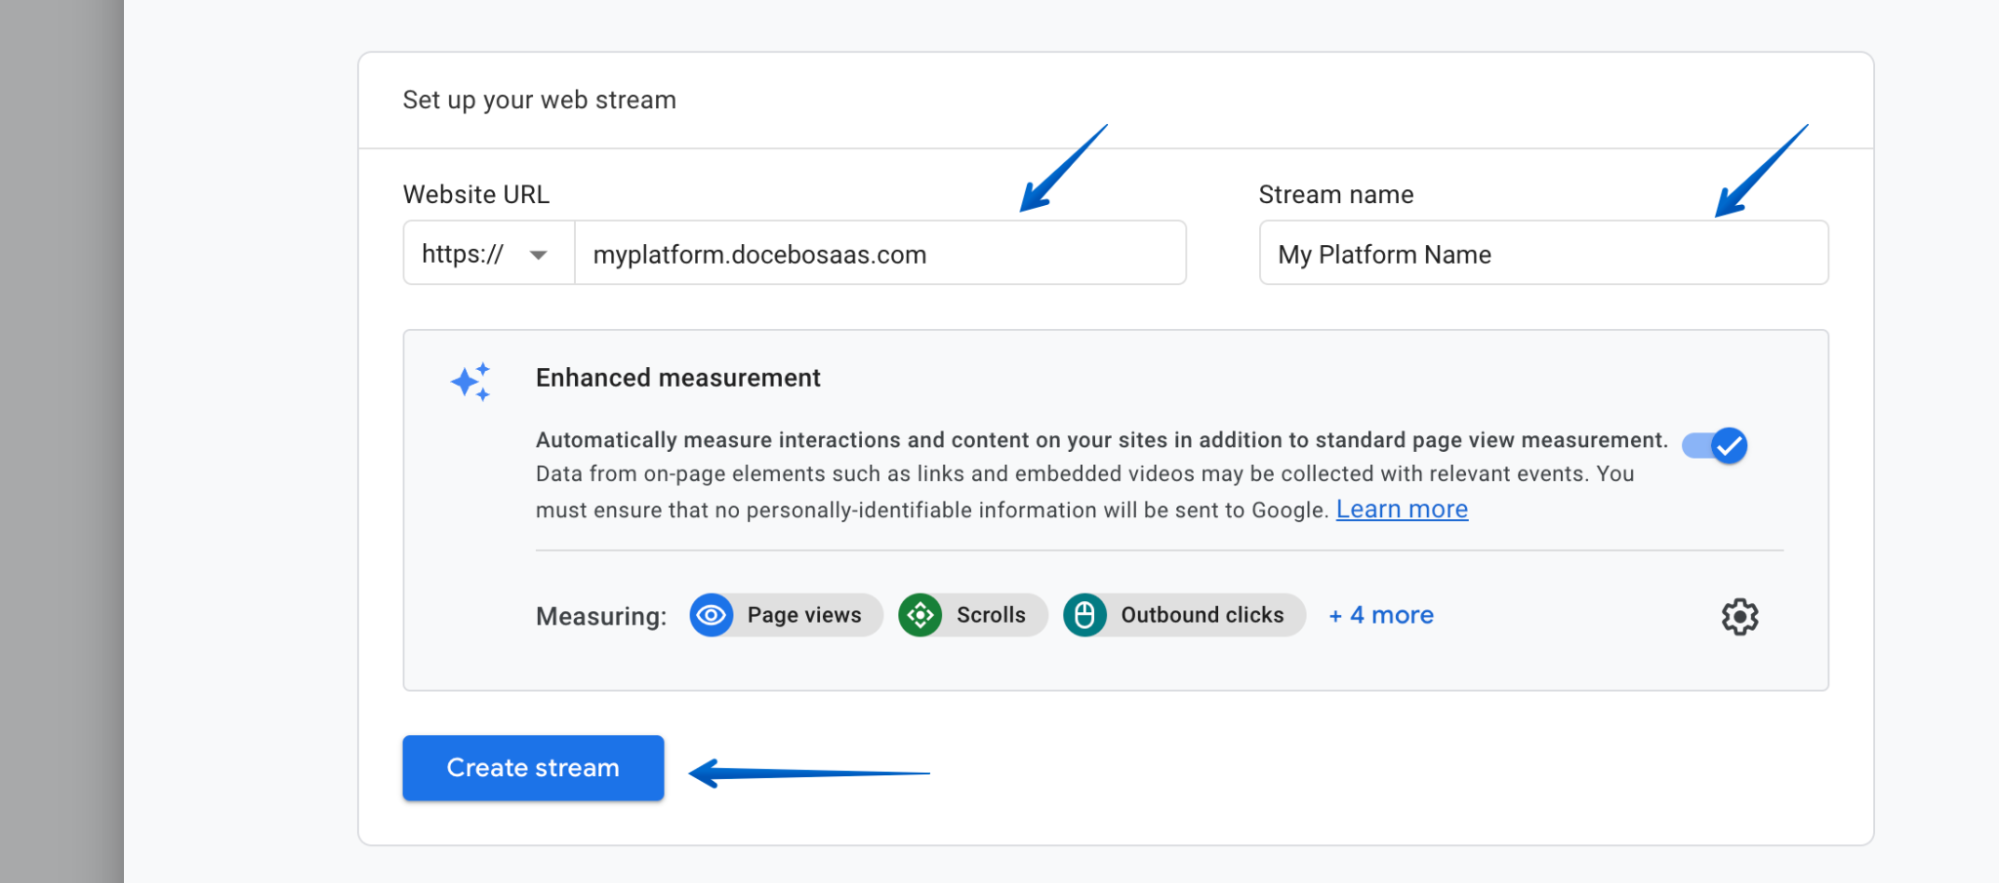Select the Page views chip label
The height and width of the screenshot is (884, 1999).
click(804, 615)
